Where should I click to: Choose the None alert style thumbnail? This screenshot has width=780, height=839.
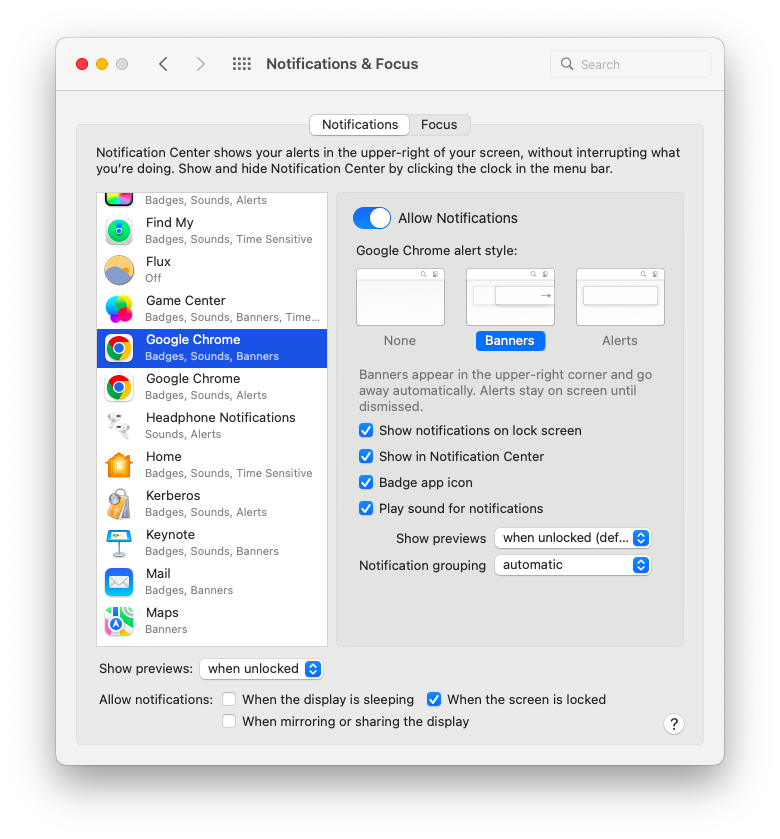tap(400, 297)
